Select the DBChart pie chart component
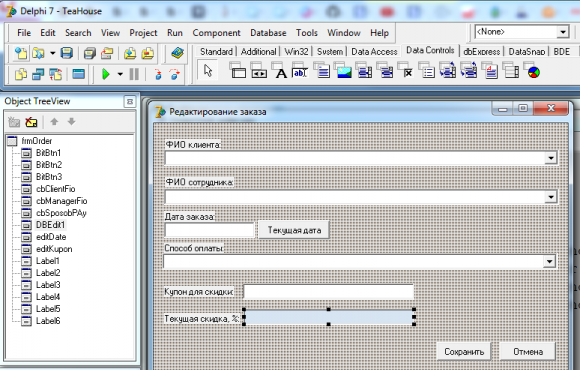Viewport: 580px width, 370px height. point(533,71)
